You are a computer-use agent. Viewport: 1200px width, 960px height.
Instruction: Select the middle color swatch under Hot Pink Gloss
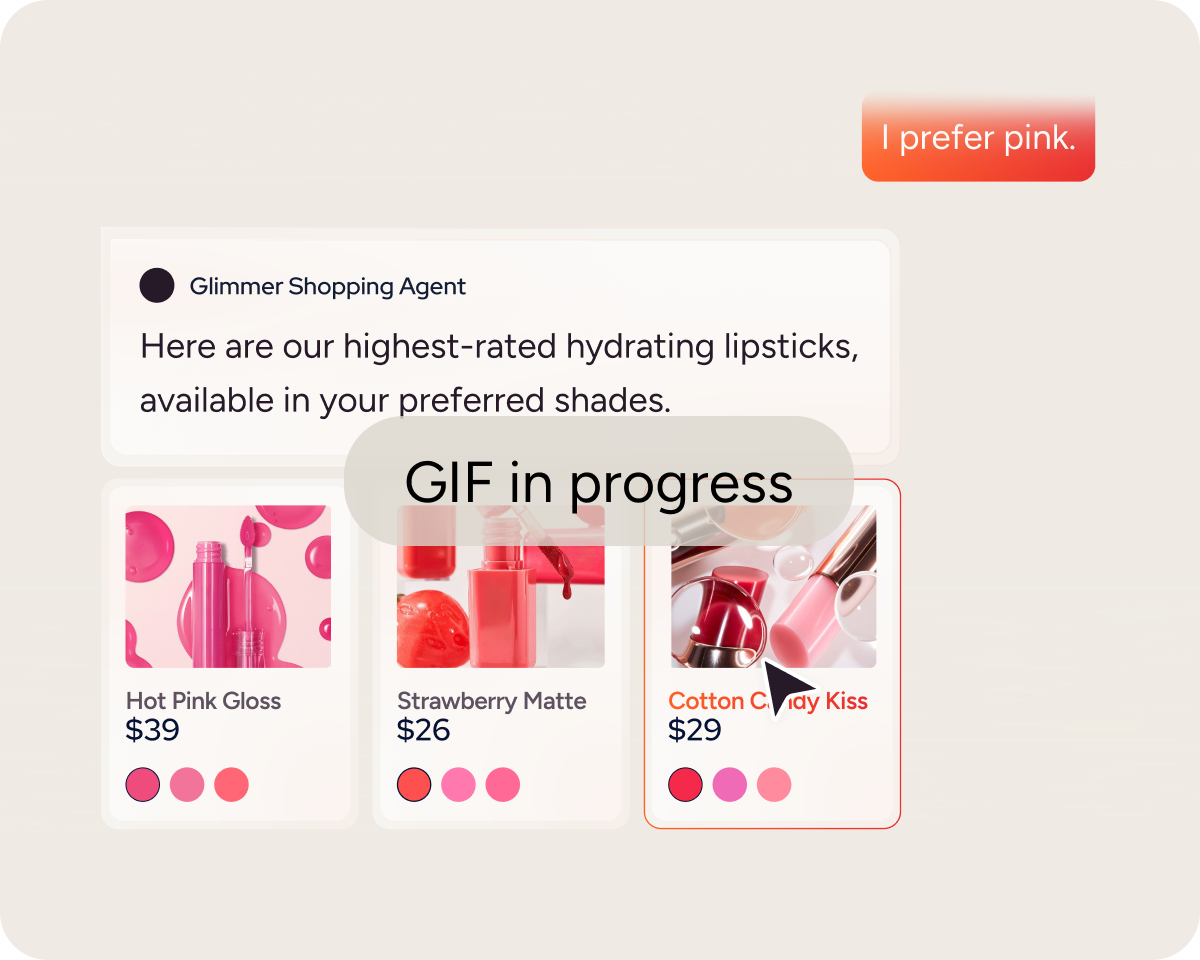pyautogui.click(x=187, y=785)
